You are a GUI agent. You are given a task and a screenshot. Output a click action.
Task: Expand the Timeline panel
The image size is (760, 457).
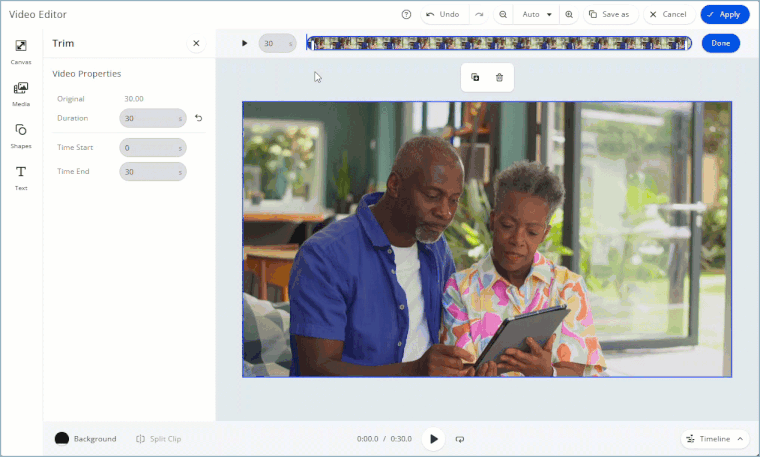click(715, 439)
